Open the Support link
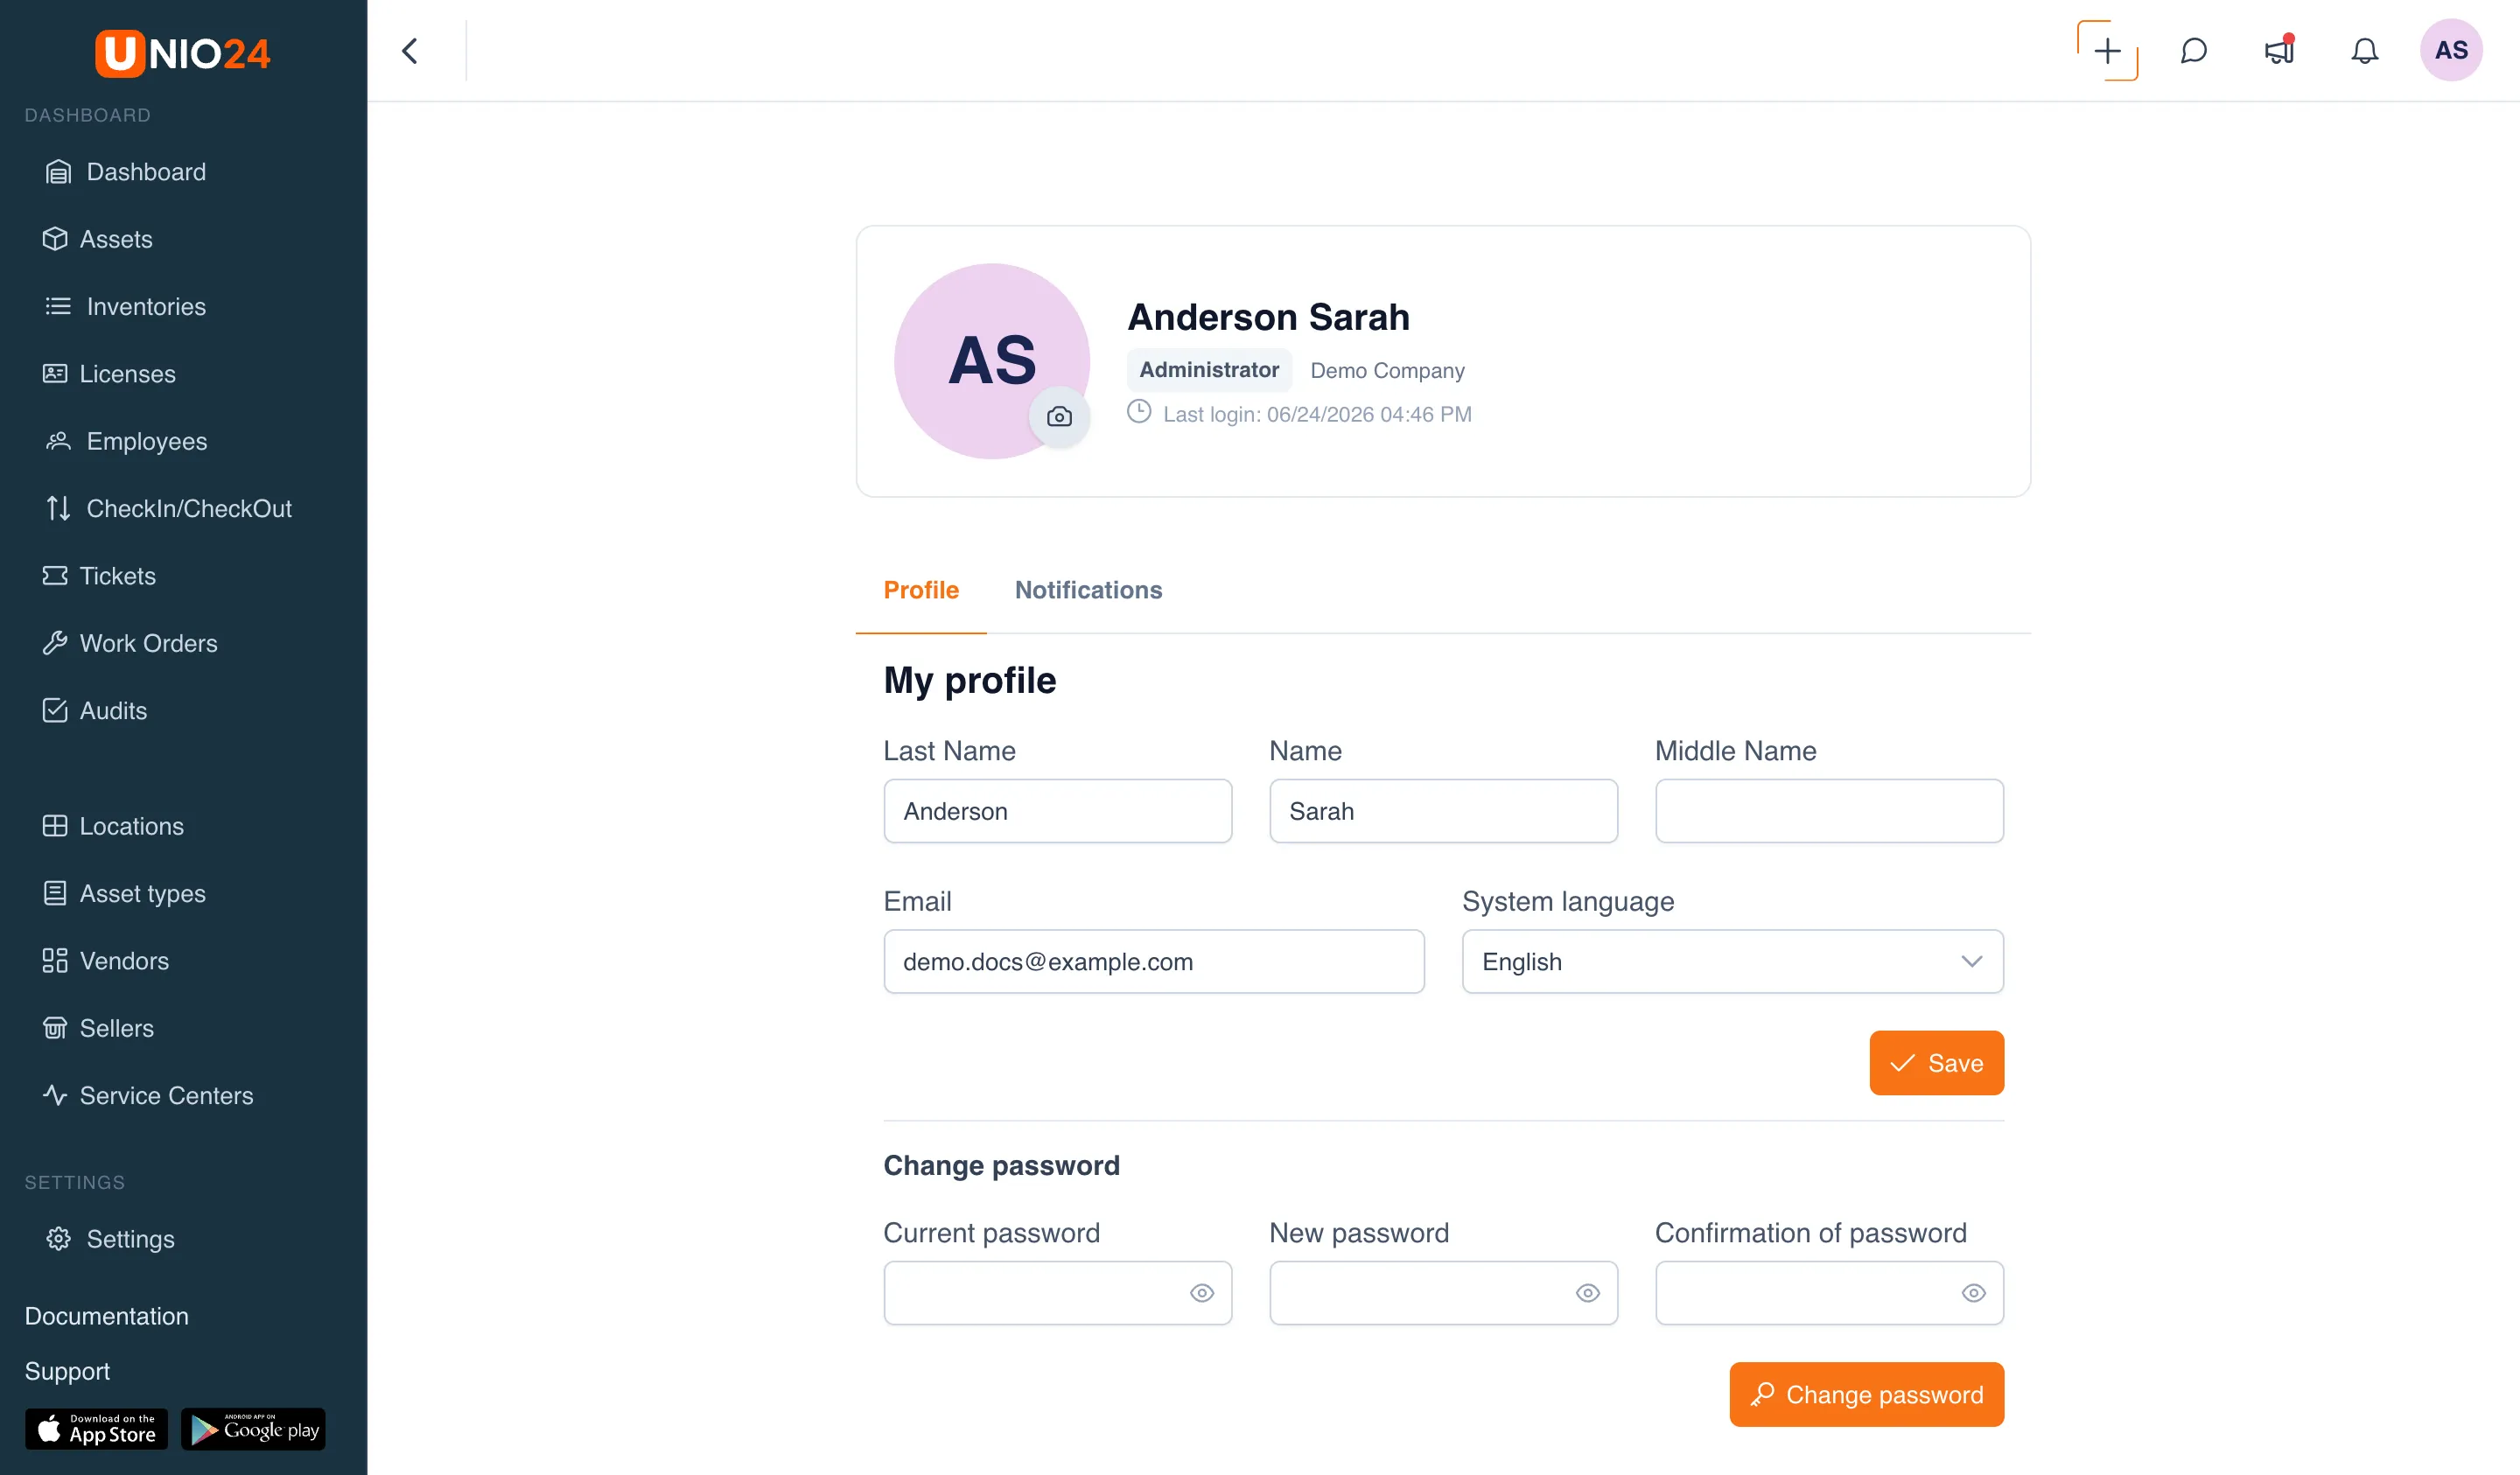The height and width of the screenshot is (1475, 2520). tap(67, 1371)
